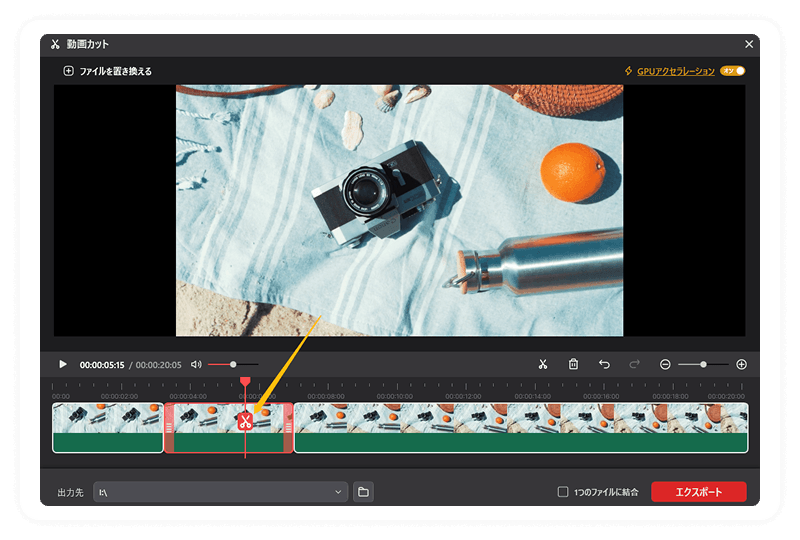This screenshot has width=800, height=540.
Task: Click the 00:00:10:00 ruler mark
Action: click(394, 396)
